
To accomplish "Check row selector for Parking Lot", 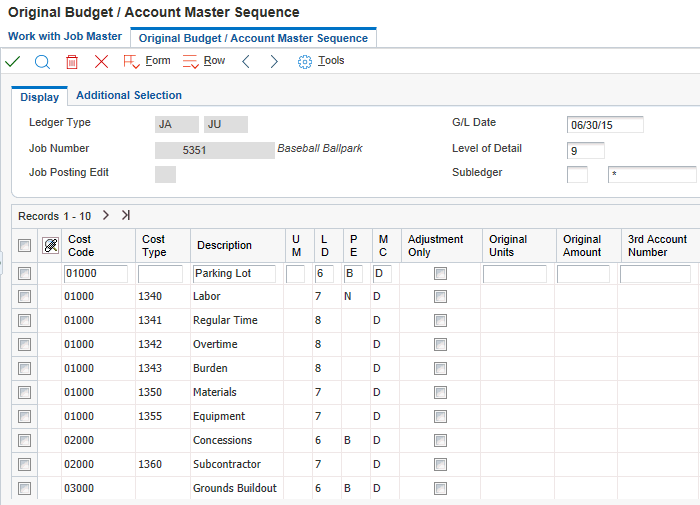I will (25, 273).
